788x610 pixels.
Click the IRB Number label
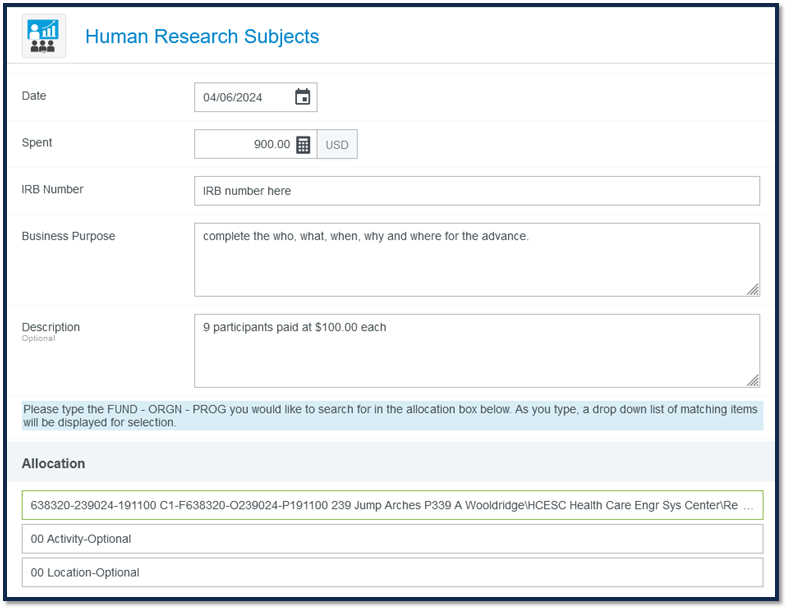[x=52, y=189]
